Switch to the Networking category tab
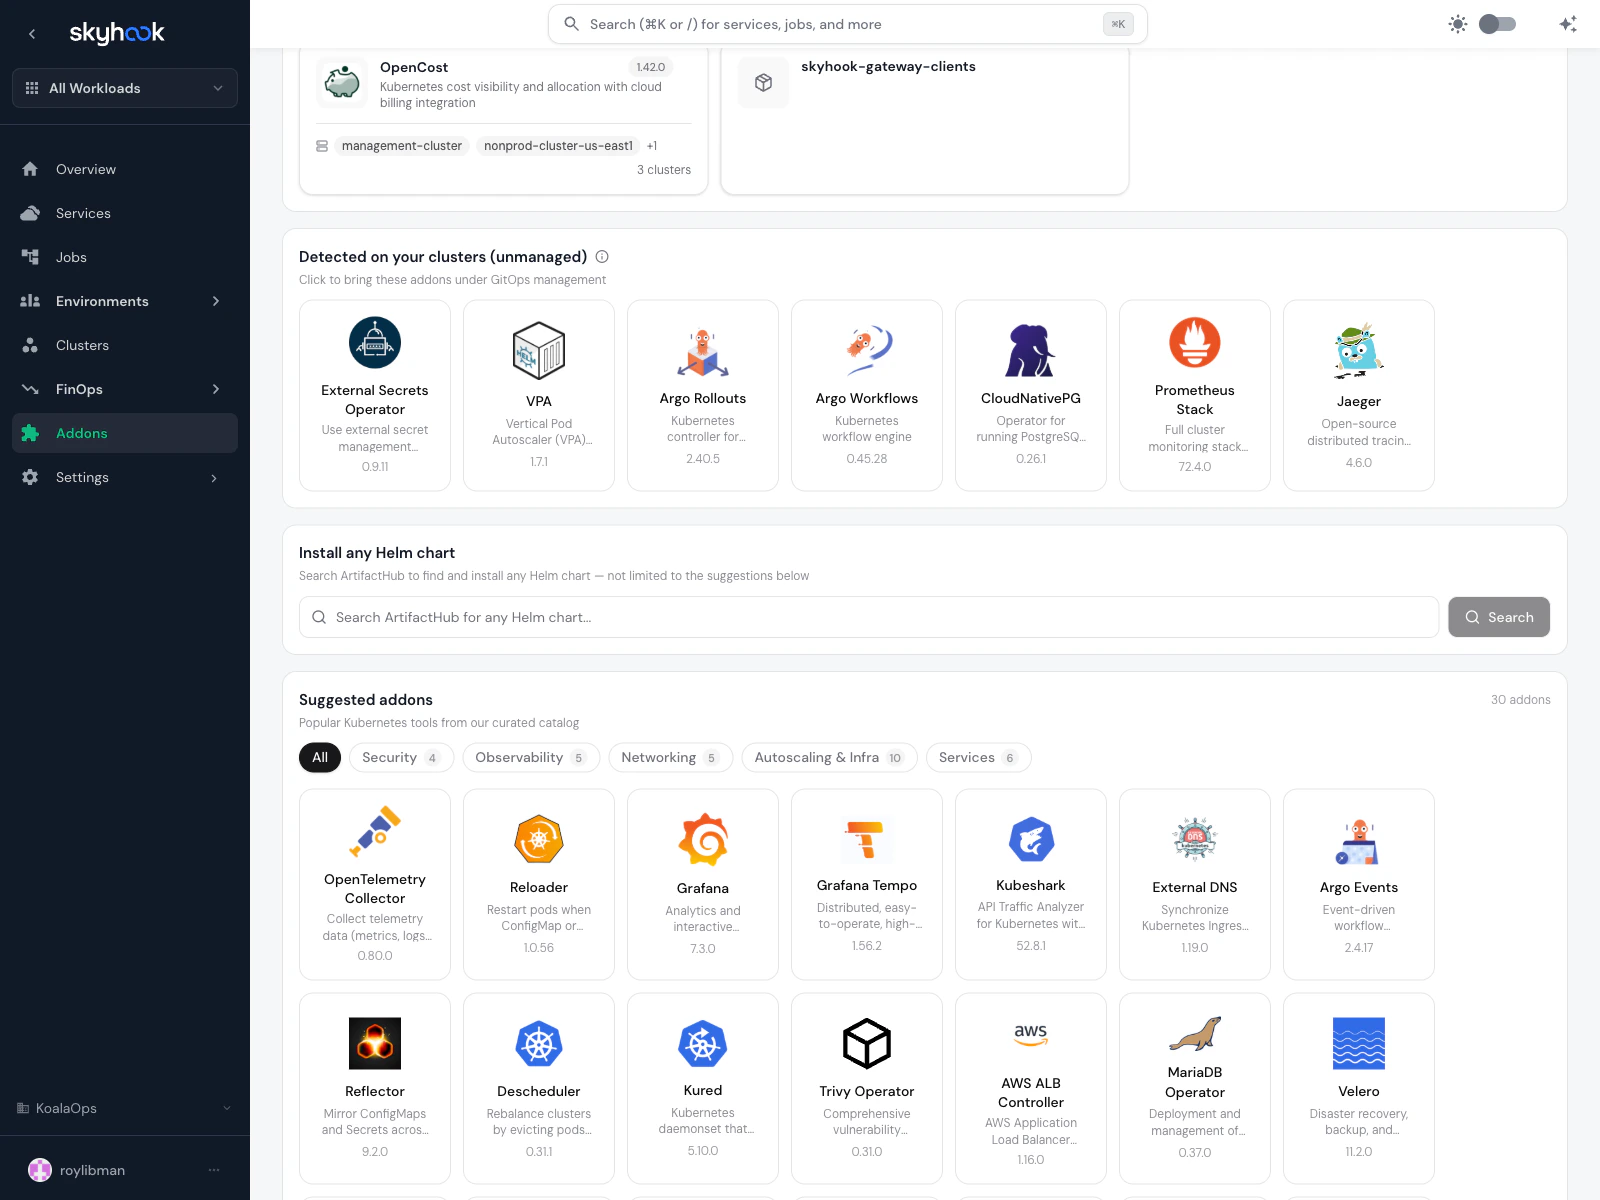 pyautogui.click(x=670, y=757)
